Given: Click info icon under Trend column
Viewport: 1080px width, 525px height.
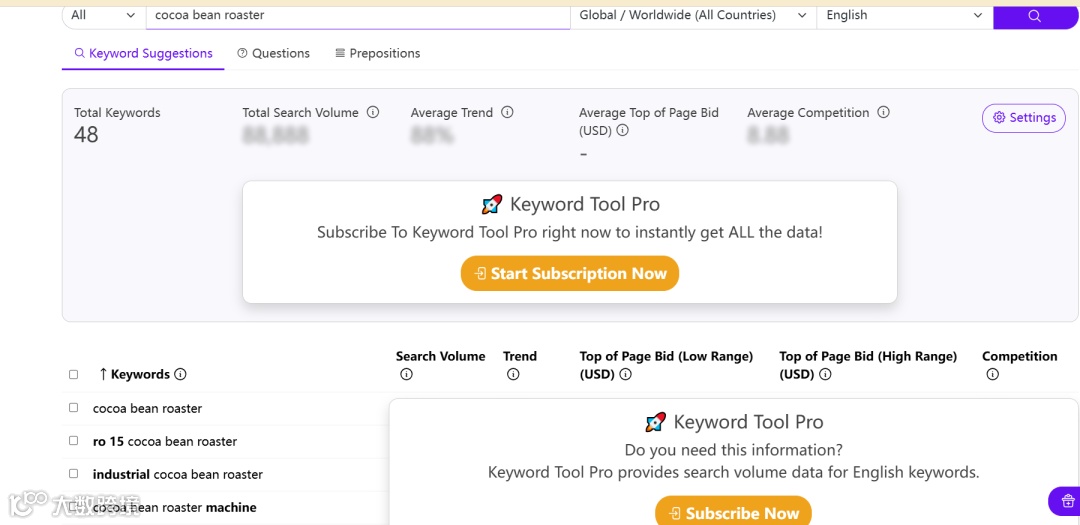Looking at the screenshot, I should [x=513, y=375].
